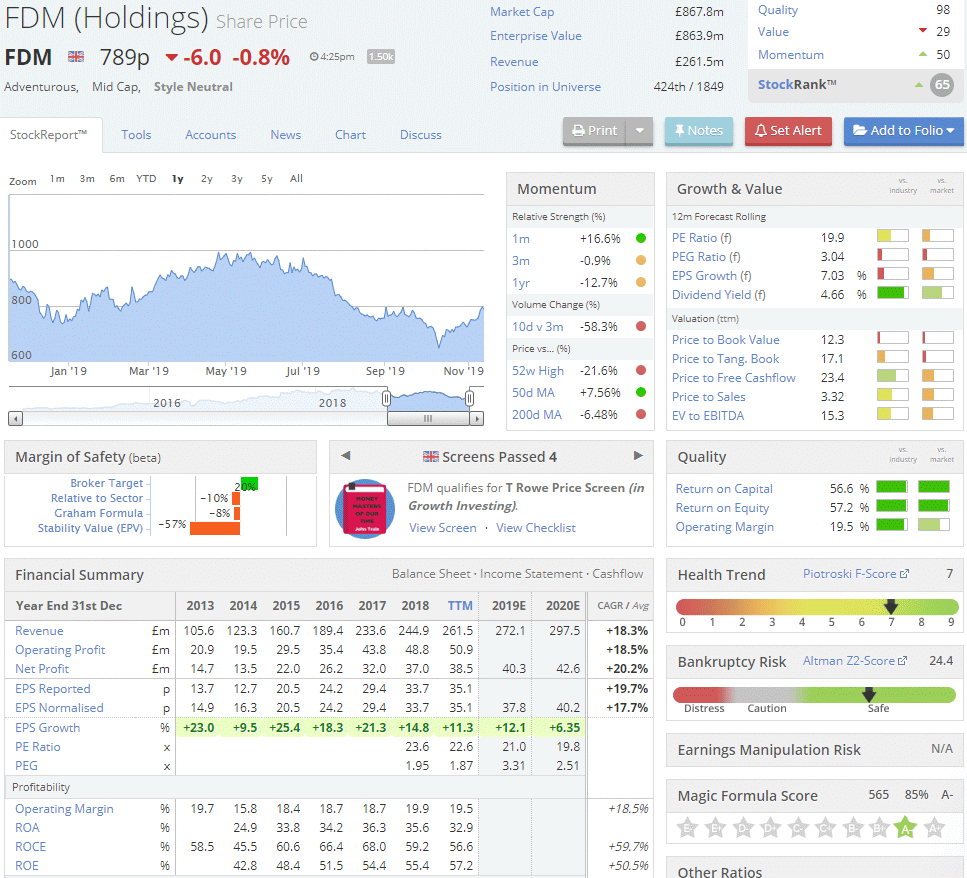Click the green 50d MA indicator dot

641,392
